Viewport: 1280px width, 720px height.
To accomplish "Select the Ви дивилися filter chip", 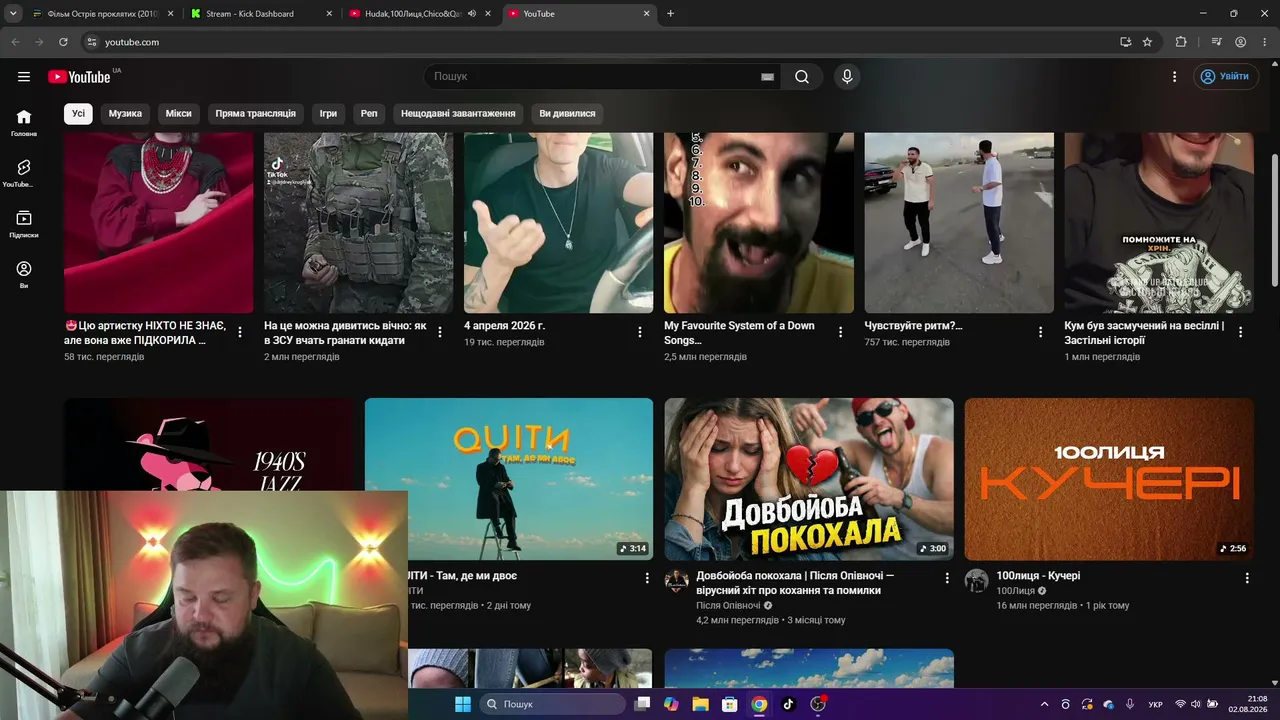I will (x=567, y=114).
